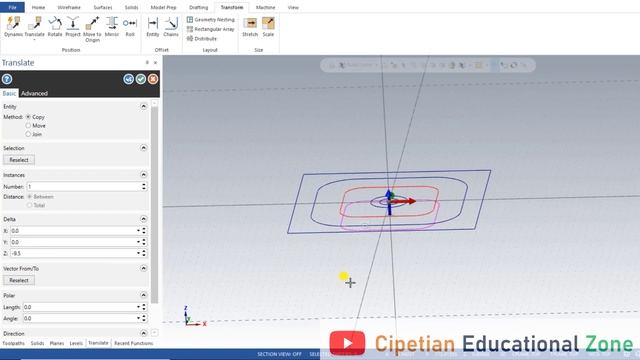Click SECTION VIEW: OFF status entry
Image resolution: width=640 pixels, height=360 pixels.
[x=279, y=354]
